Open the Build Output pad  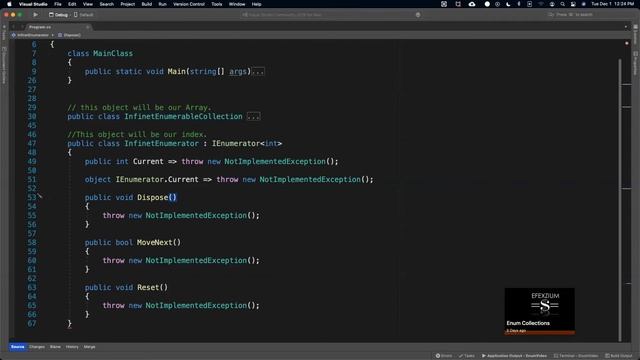tap(618, 356)
